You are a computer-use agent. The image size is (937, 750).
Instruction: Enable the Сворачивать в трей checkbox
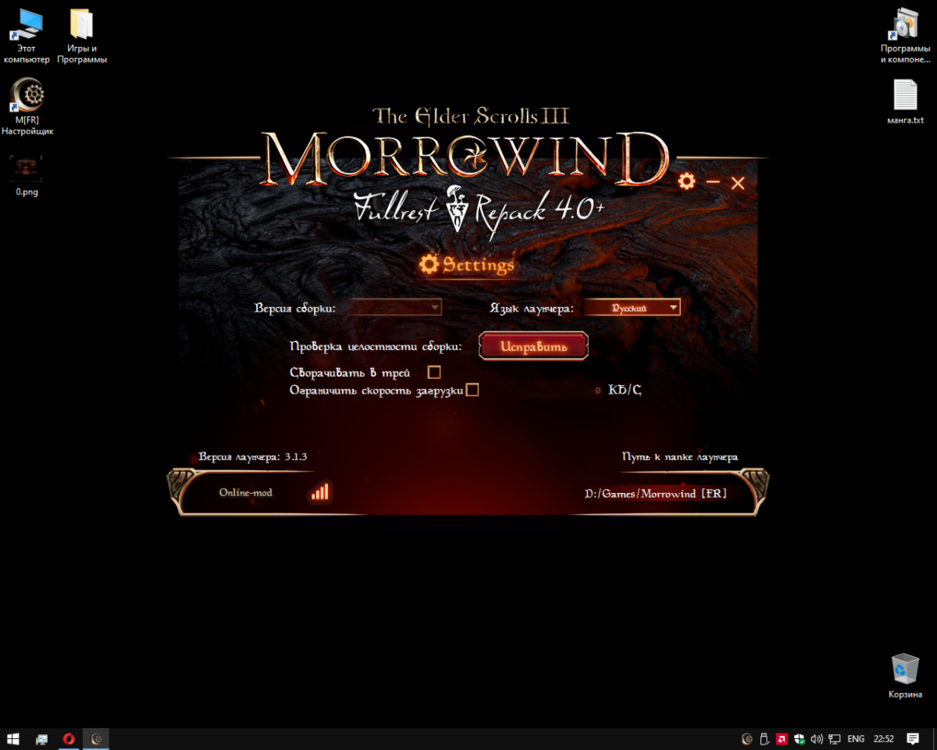click(434, 372)
